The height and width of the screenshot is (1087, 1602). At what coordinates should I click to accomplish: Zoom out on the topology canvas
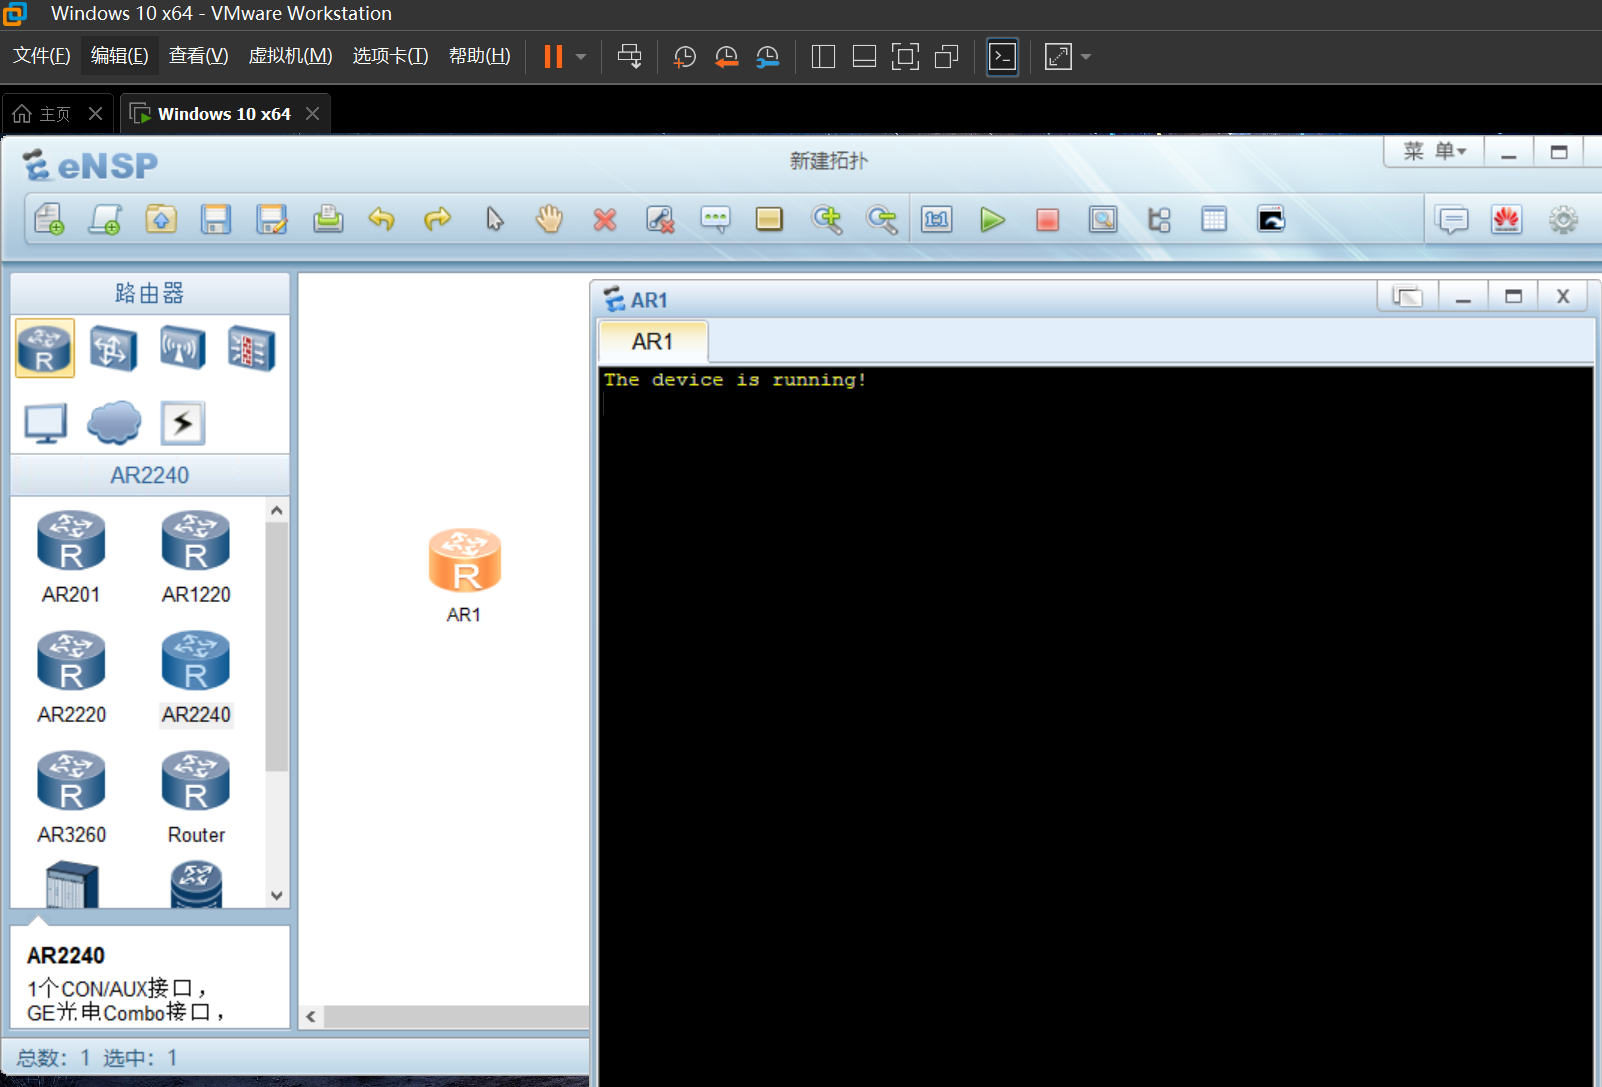tap(882, 219)
